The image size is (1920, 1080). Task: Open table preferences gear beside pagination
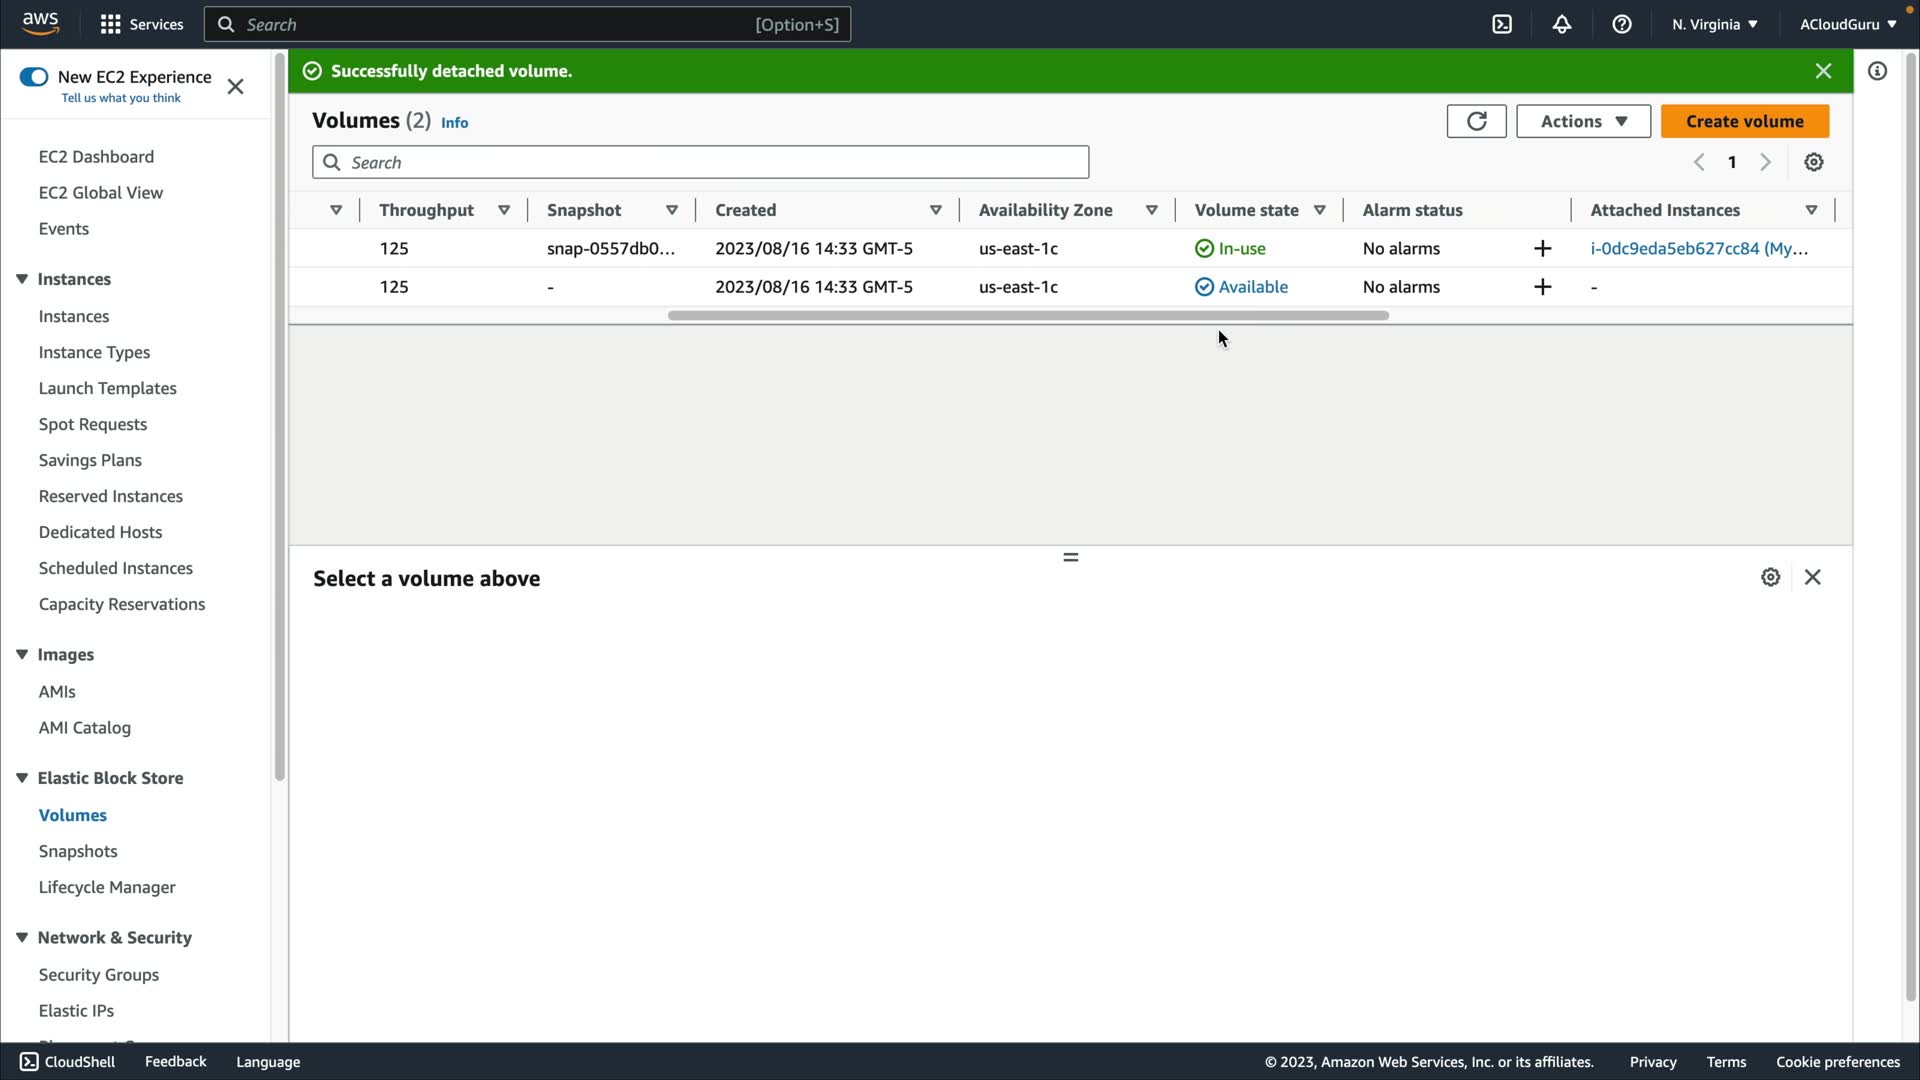coord(1814,162)
